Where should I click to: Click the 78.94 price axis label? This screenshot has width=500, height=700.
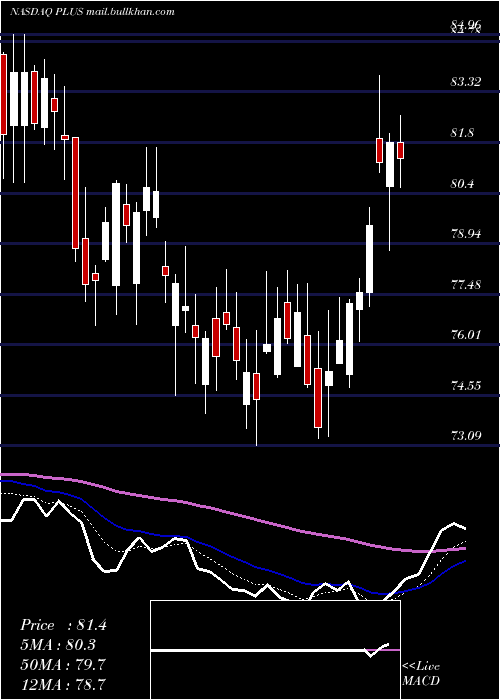tap(466, 233)
